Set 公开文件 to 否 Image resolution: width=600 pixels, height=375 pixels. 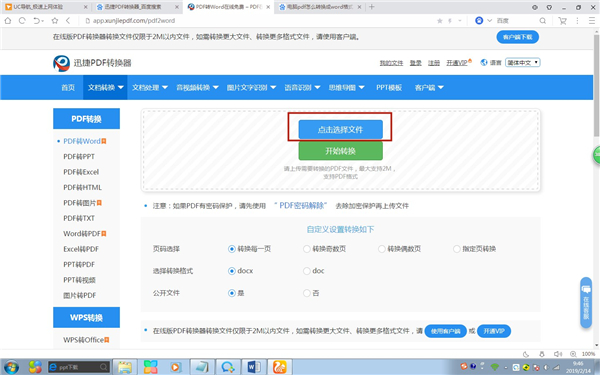coord(307,293)
